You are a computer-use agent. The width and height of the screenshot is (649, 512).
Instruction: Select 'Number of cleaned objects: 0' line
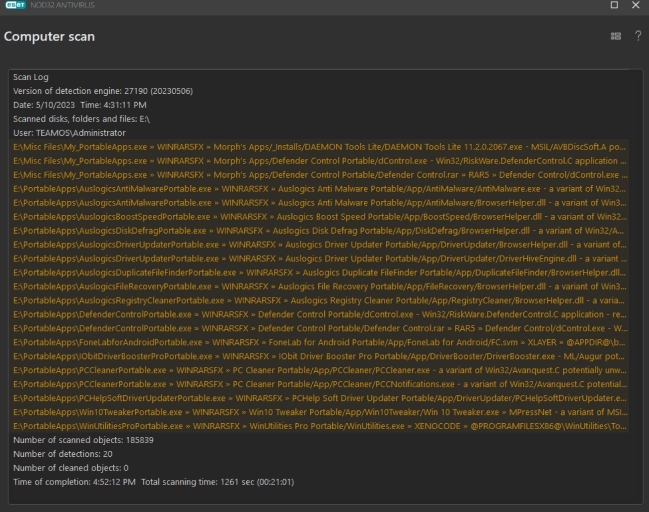point(71,468)
